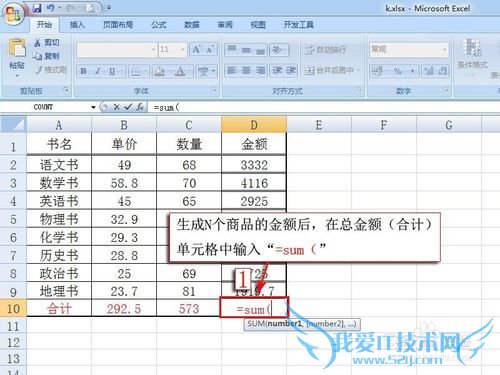Switch to the 公式 (Formulas) tab
Viewport: 500px width, 375px height.
tap(159, 25)
